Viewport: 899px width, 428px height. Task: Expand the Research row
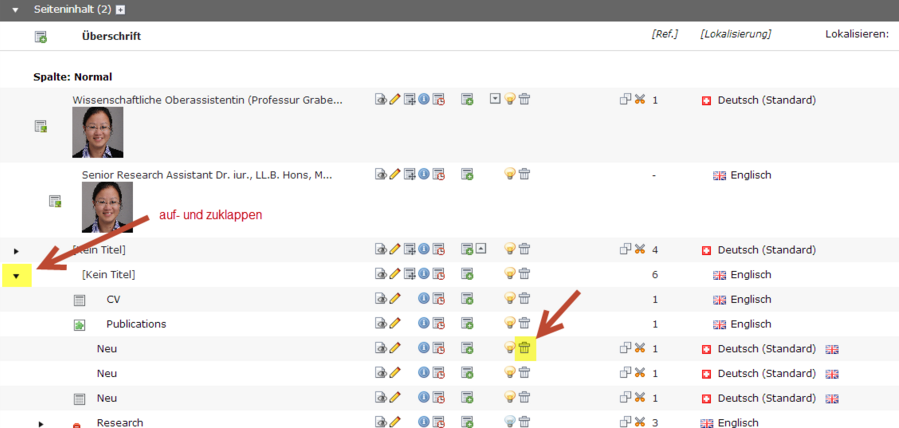tap(41, 424)
